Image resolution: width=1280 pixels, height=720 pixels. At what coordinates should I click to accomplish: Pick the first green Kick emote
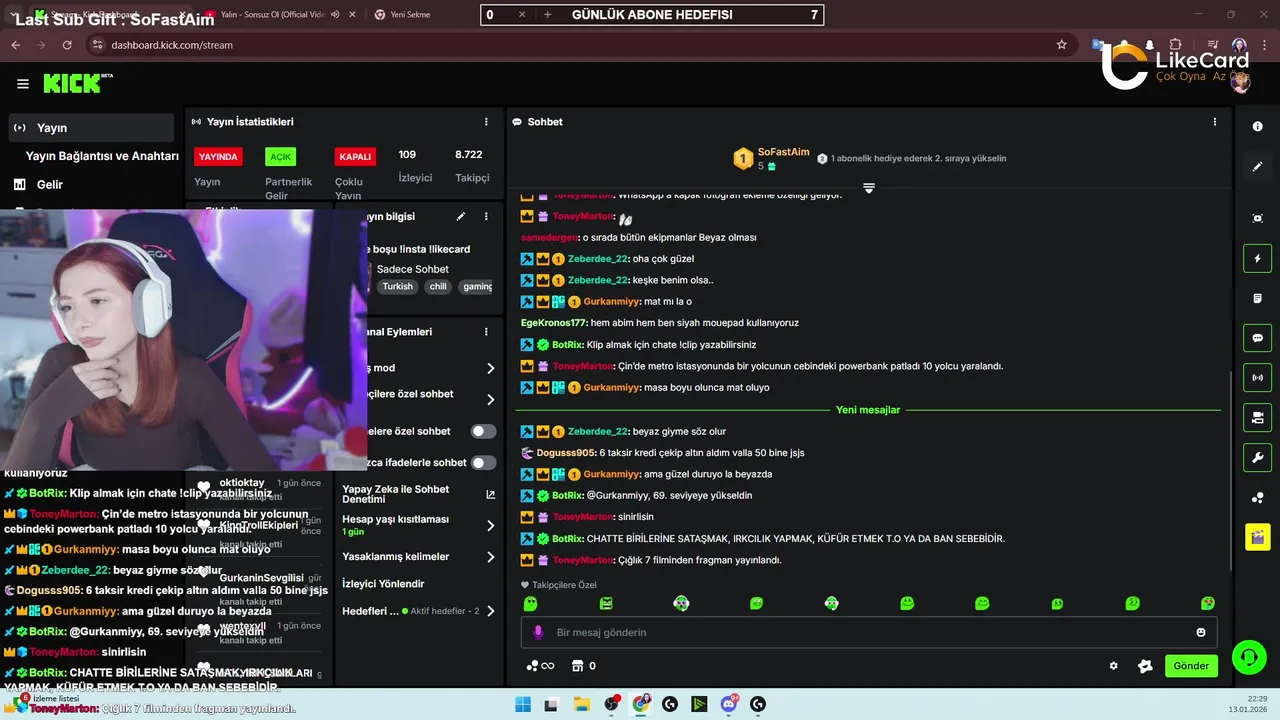click(530, 603)
